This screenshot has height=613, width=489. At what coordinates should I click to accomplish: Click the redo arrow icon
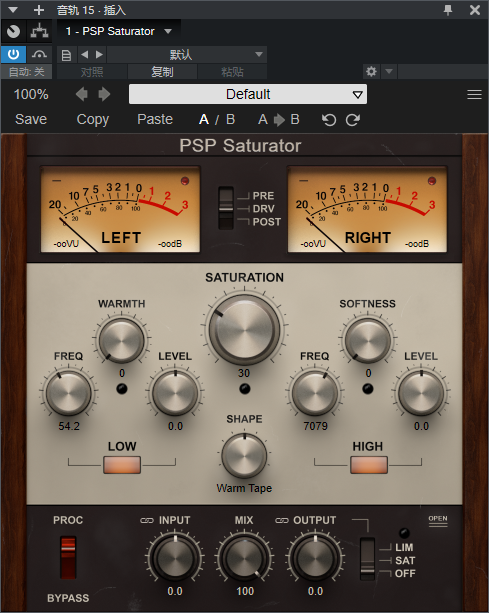pos(353,120)
